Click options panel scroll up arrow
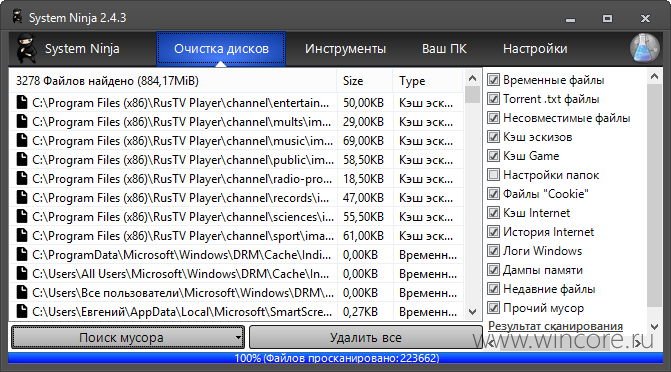The width and height of the screenshot is (671, 372). (x=654, y=77)
